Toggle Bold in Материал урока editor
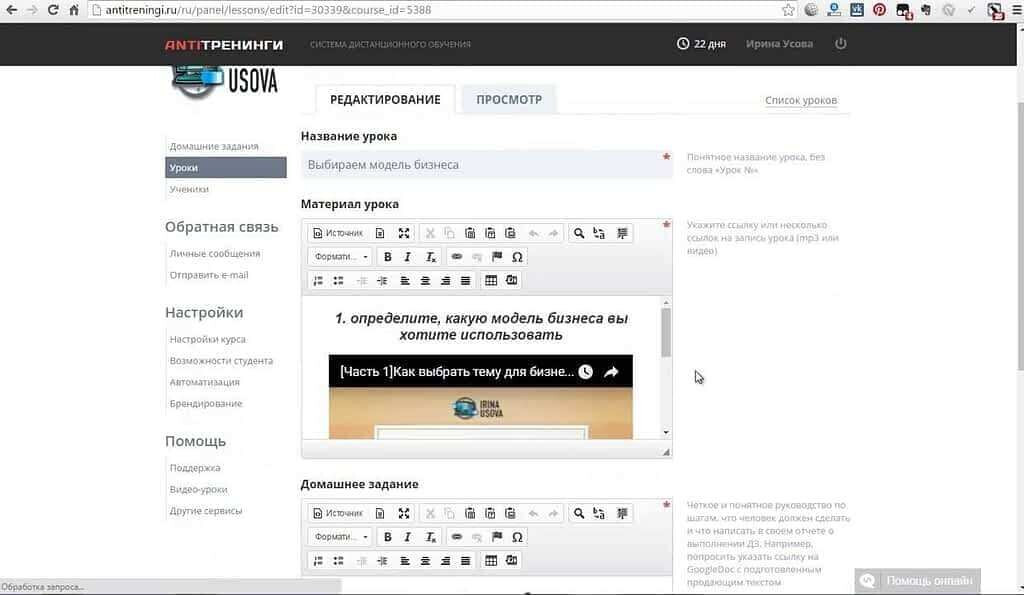This screenshot has height=595, width=1024. (387, 257)
